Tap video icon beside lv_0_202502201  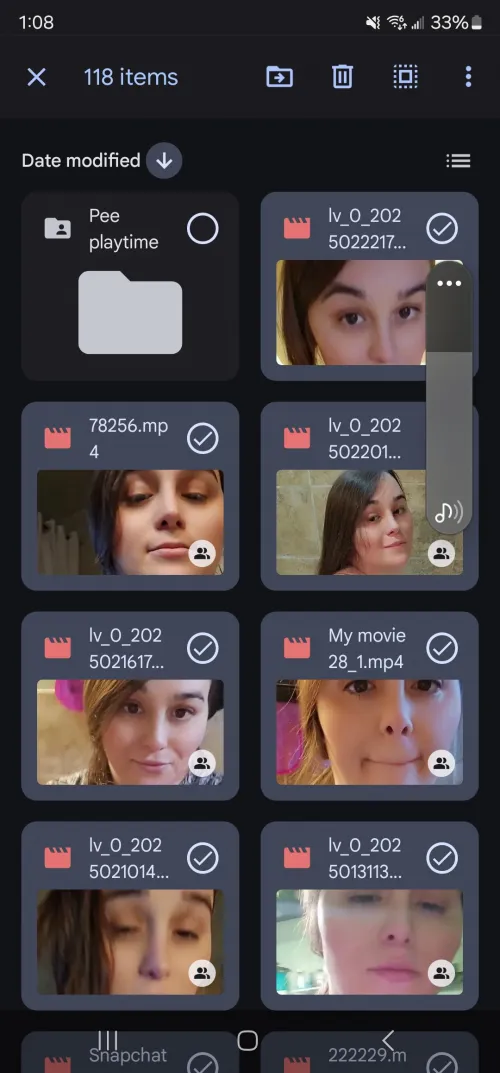[x=297, y=438]
